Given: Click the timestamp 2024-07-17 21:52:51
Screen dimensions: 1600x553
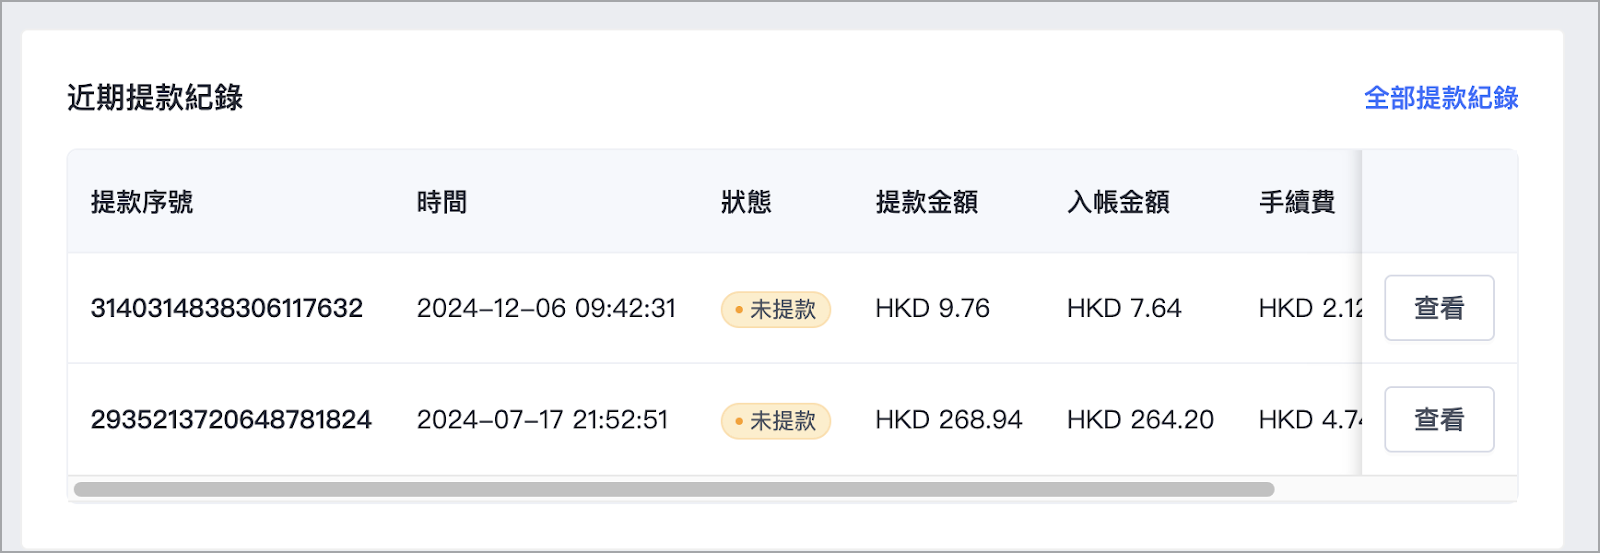Looking at the screenshot, I should coord(543,419).
